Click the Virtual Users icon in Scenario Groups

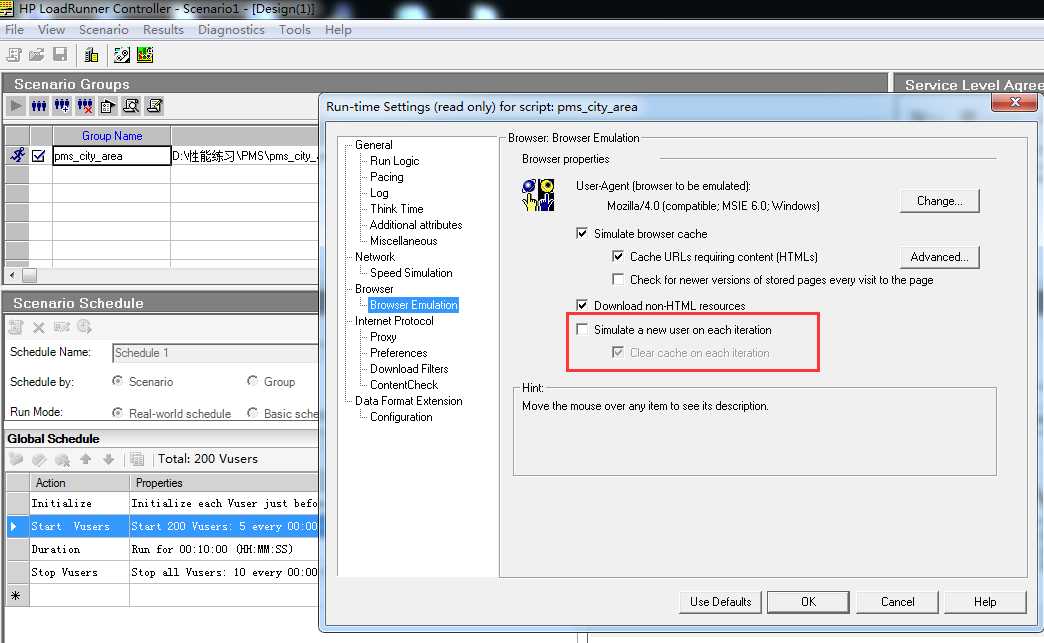point(39,106)
